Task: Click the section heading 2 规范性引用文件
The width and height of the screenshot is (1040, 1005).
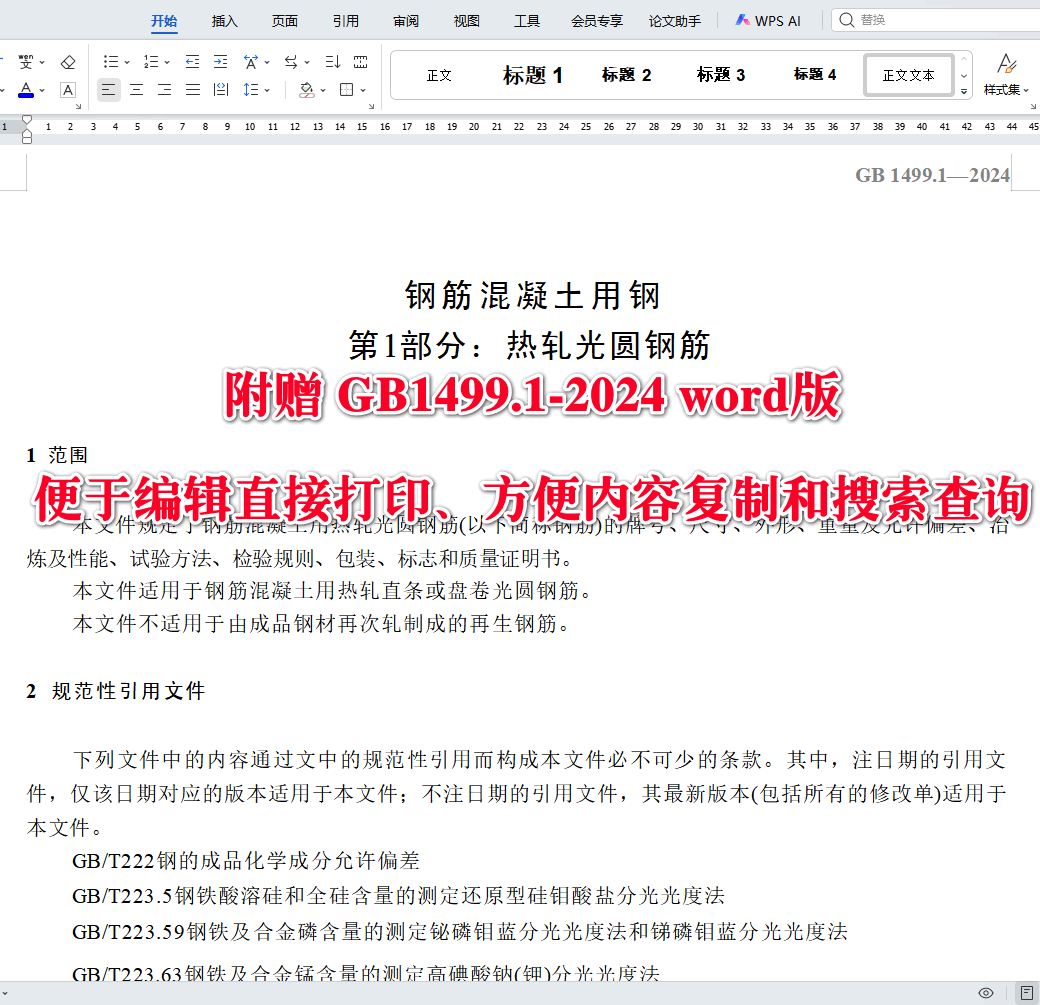Action: coord(115,691)
